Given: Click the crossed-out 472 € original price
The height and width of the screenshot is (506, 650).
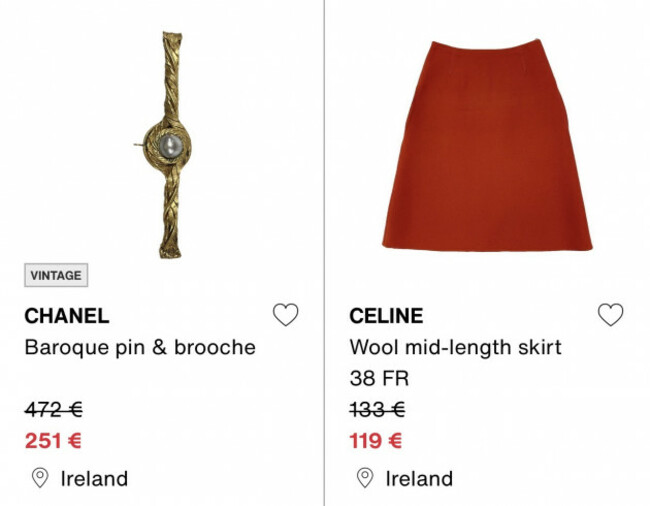Looking at the screenshot, I should [53, 410].
